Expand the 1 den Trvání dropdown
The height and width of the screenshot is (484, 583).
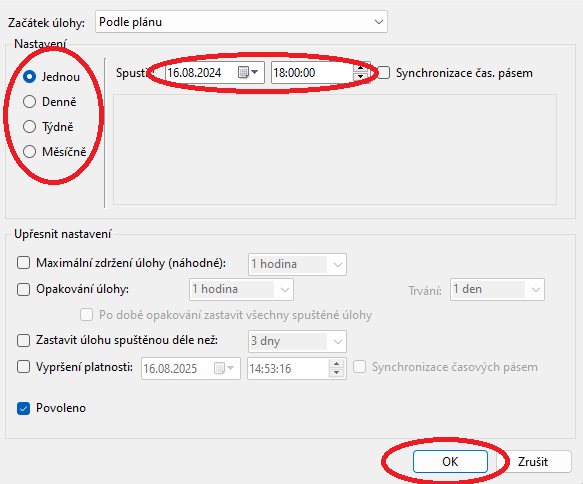[x=497, y=289]
